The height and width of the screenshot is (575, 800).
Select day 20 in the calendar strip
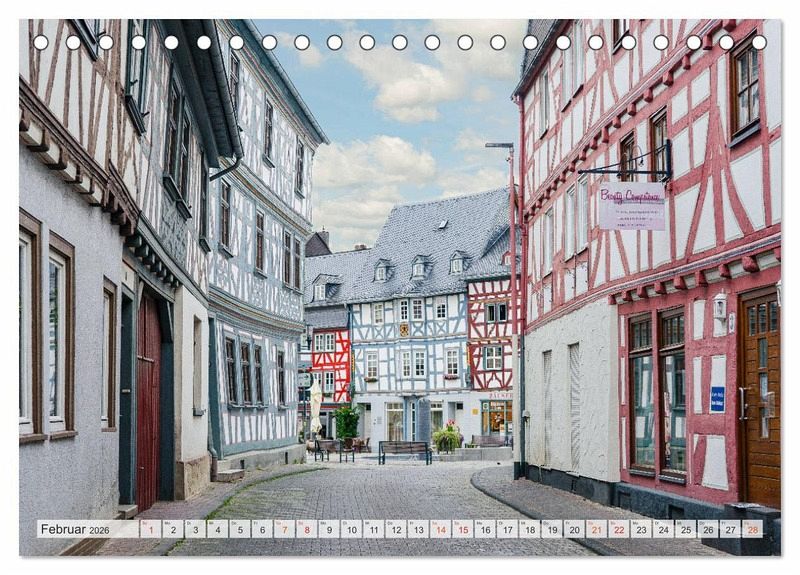point(573,529)
